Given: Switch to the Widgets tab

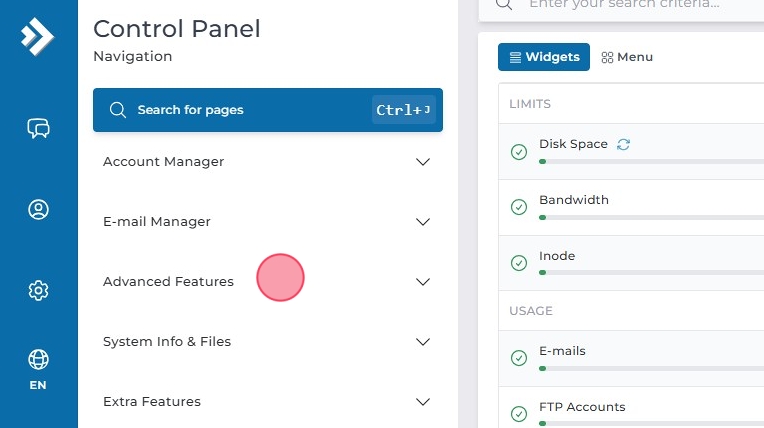Looking at the screenshot, I should coord(543,57).
